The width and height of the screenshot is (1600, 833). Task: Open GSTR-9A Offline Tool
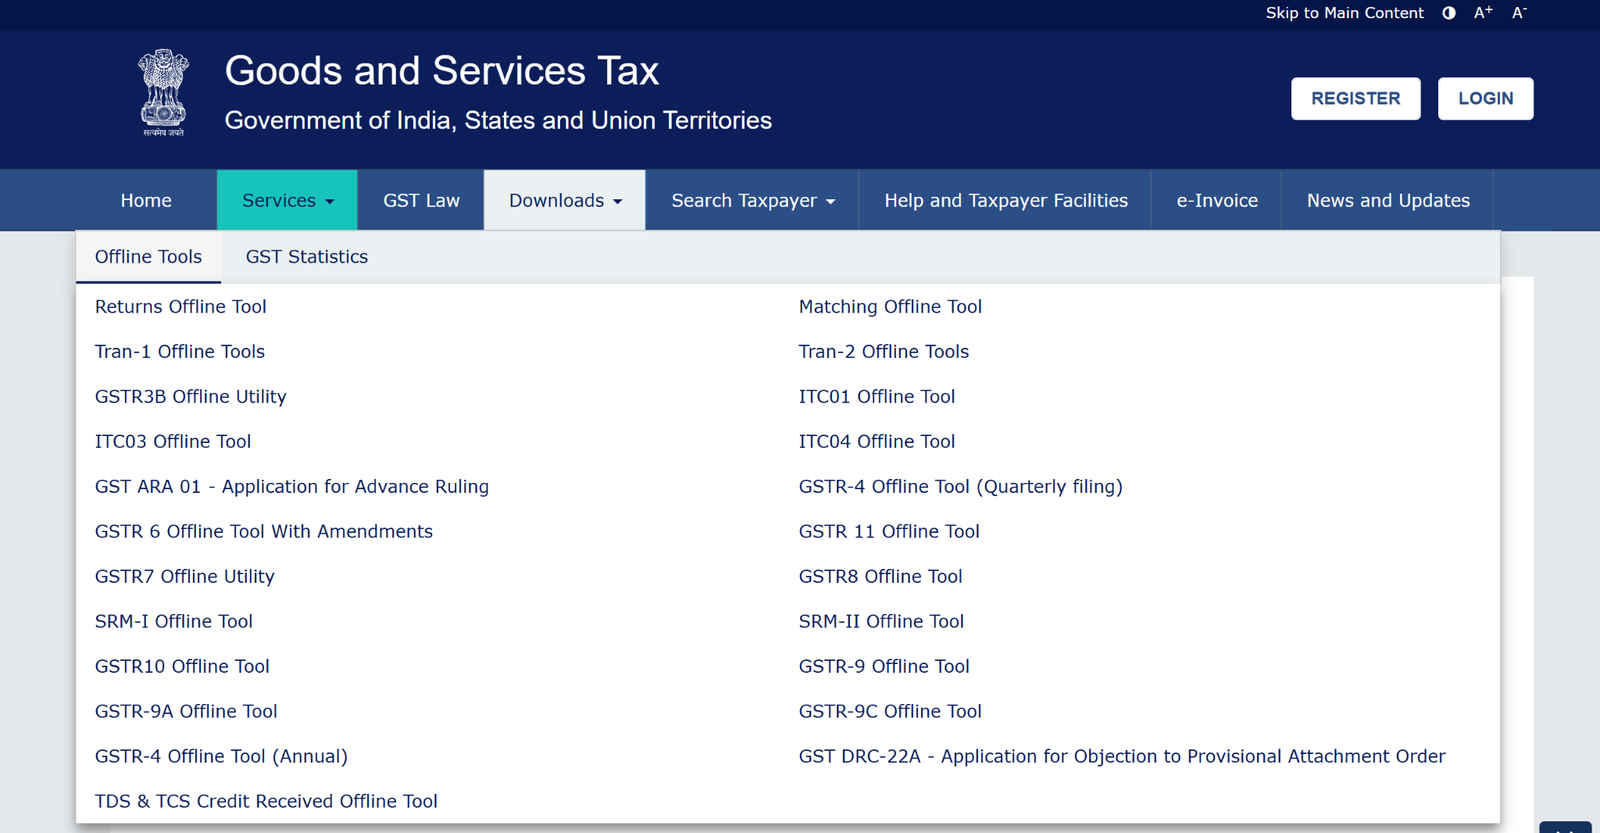coord(186,712)
